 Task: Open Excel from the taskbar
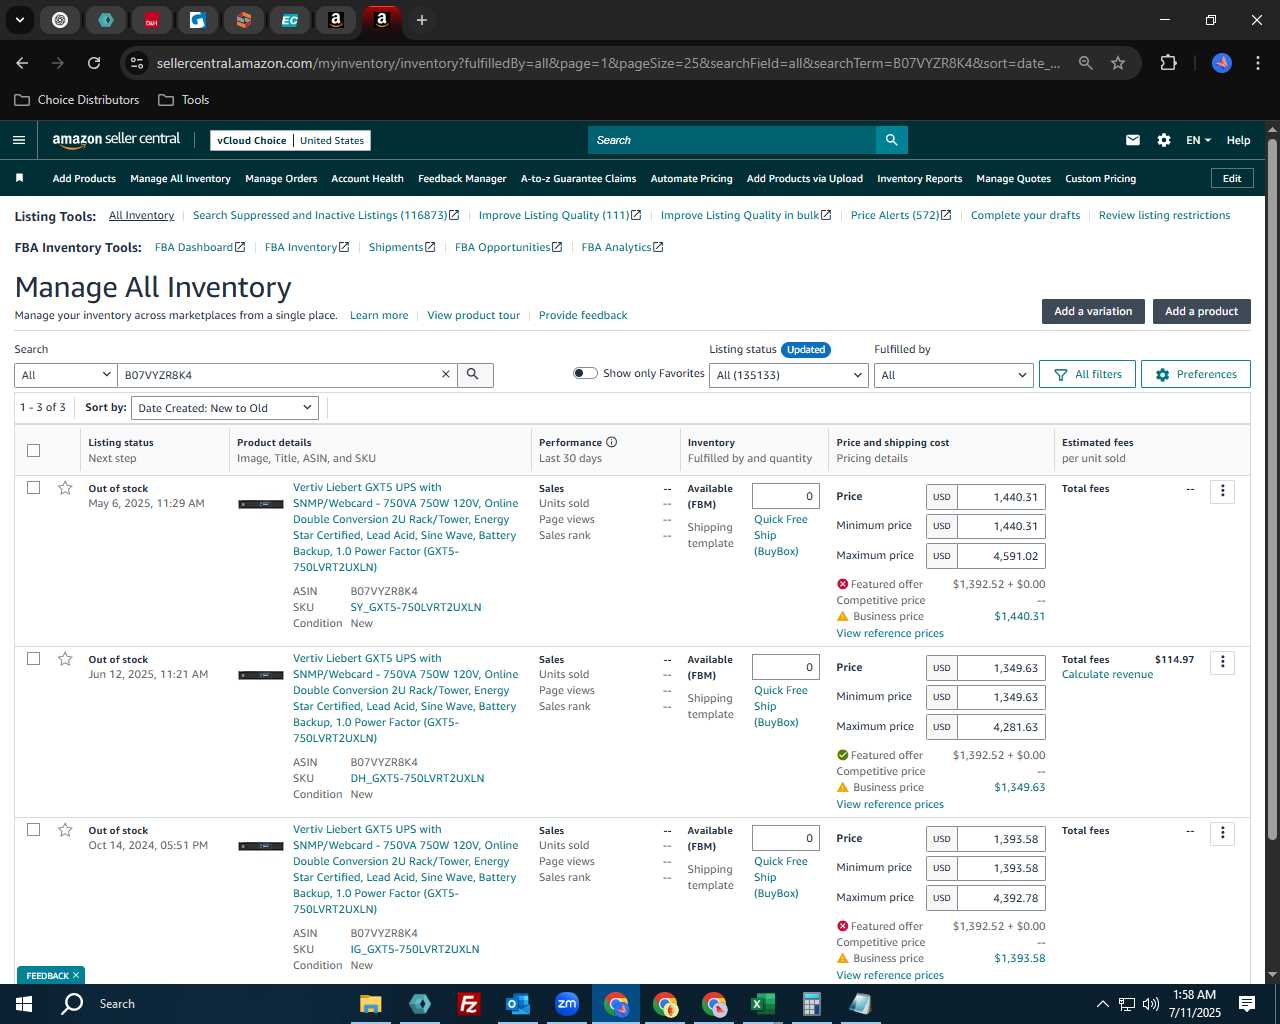coord(762,1004)
